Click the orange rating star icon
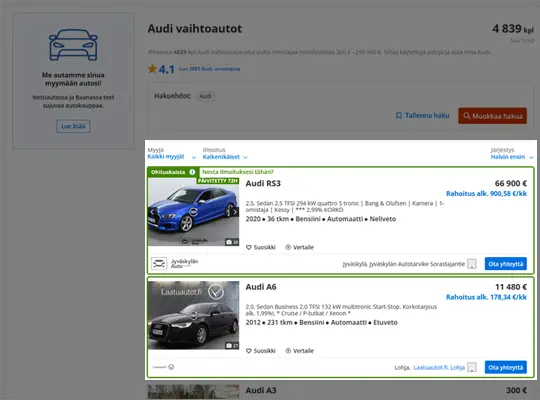Screen dimensions: 540x400 (152, 69)
